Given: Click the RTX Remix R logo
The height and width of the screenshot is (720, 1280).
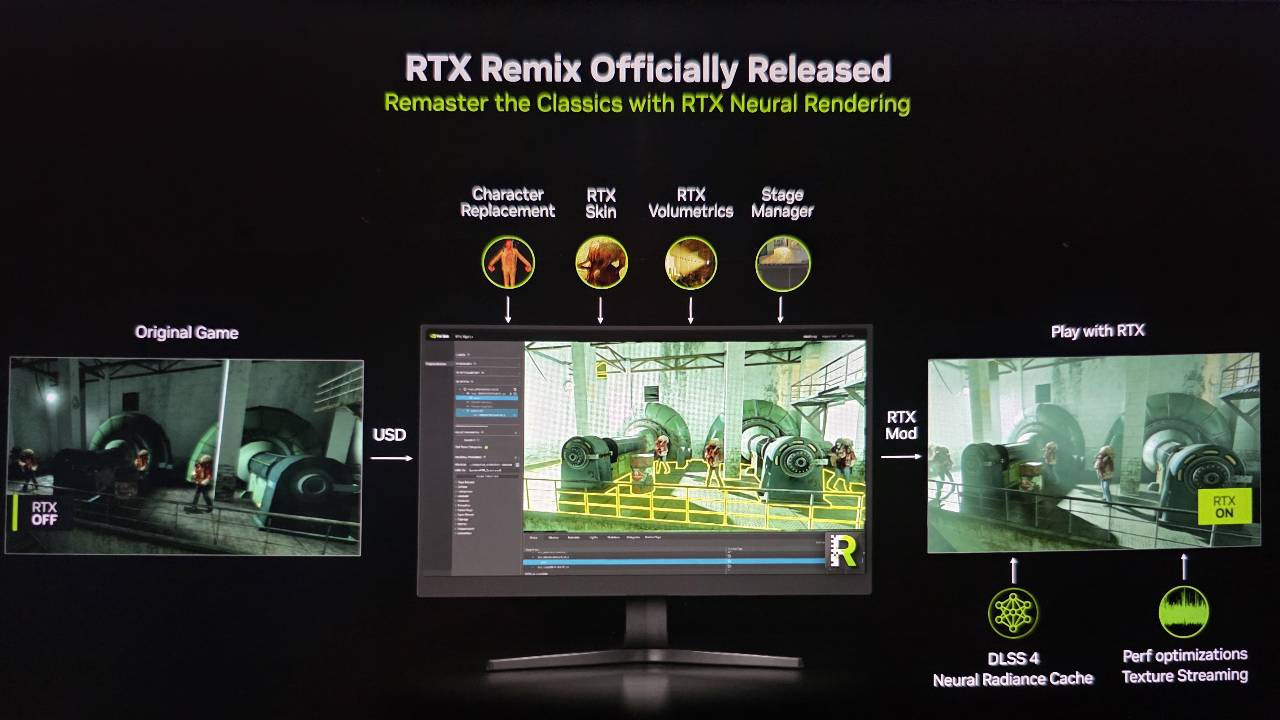Looking at the screenshot, I should [843, 550].
